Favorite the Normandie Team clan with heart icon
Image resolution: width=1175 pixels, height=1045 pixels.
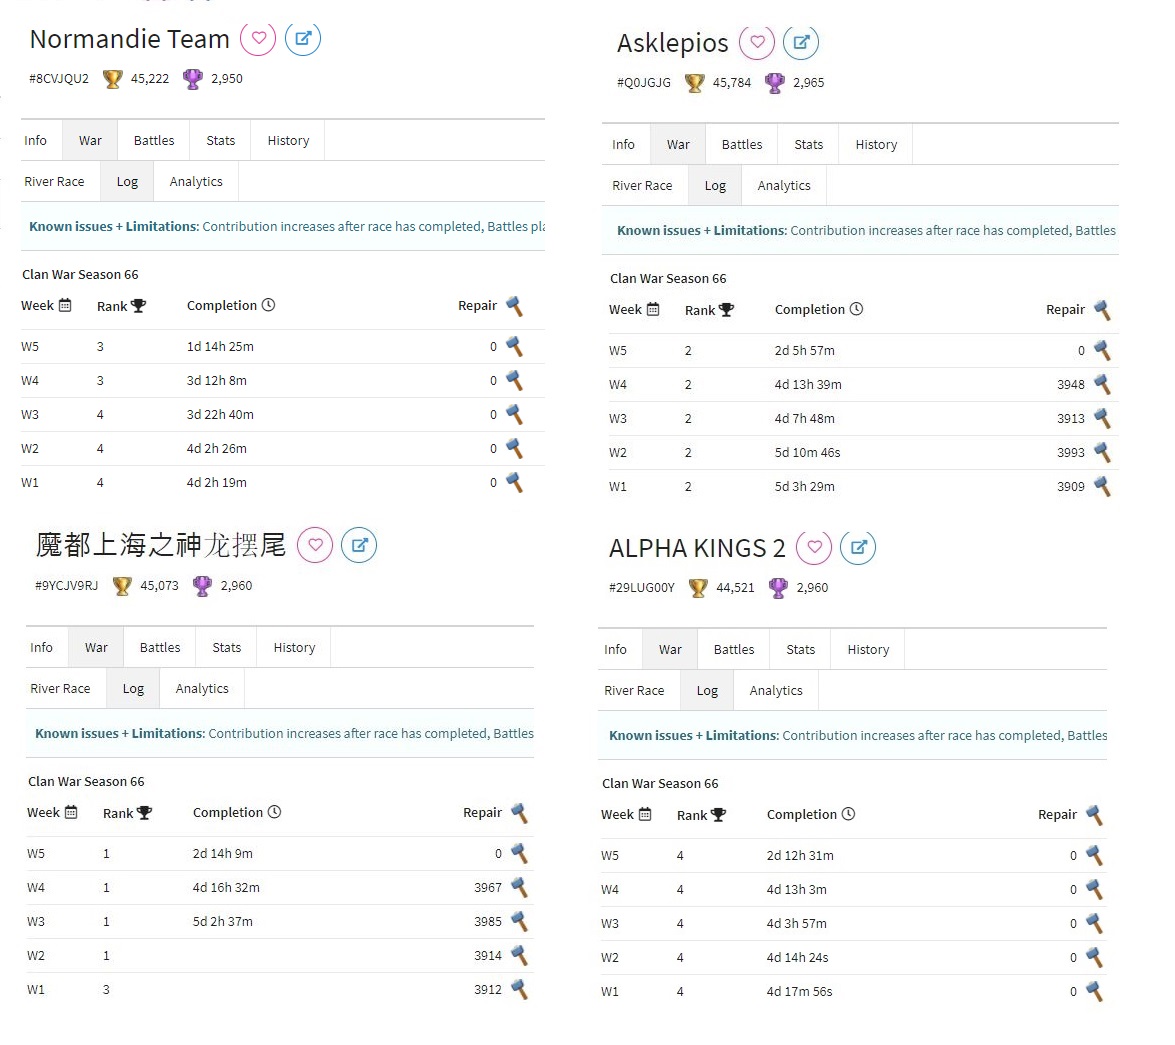click(259, 39)
